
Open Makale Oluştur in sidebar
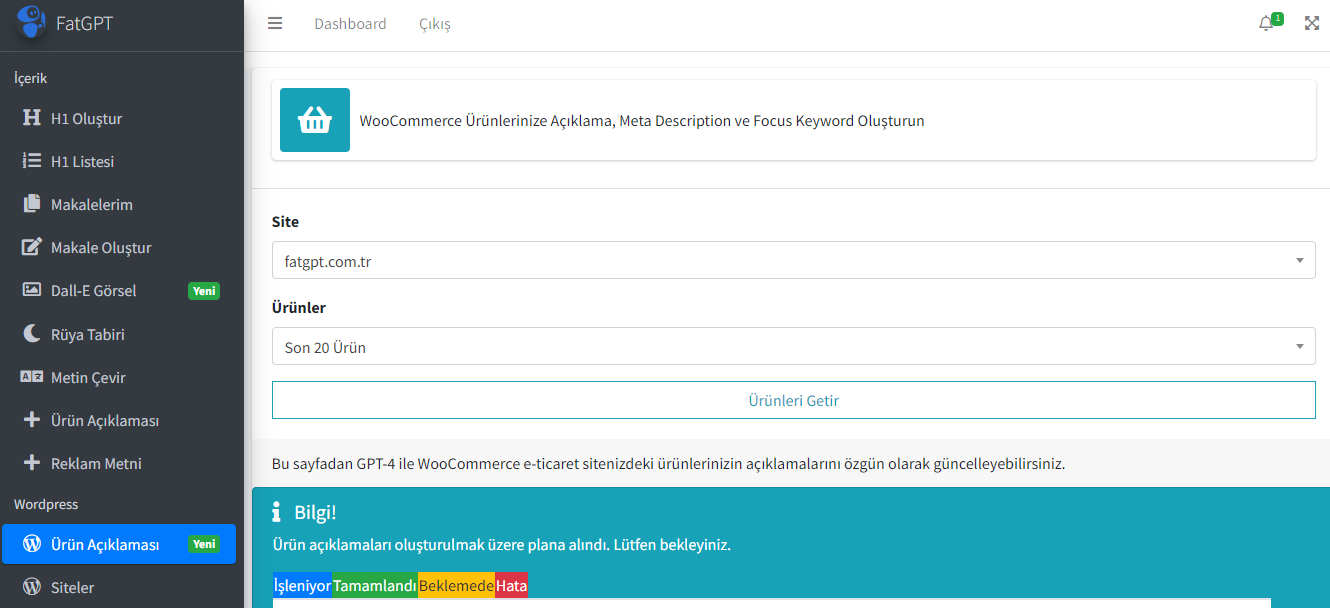click(x=119, y=248)
